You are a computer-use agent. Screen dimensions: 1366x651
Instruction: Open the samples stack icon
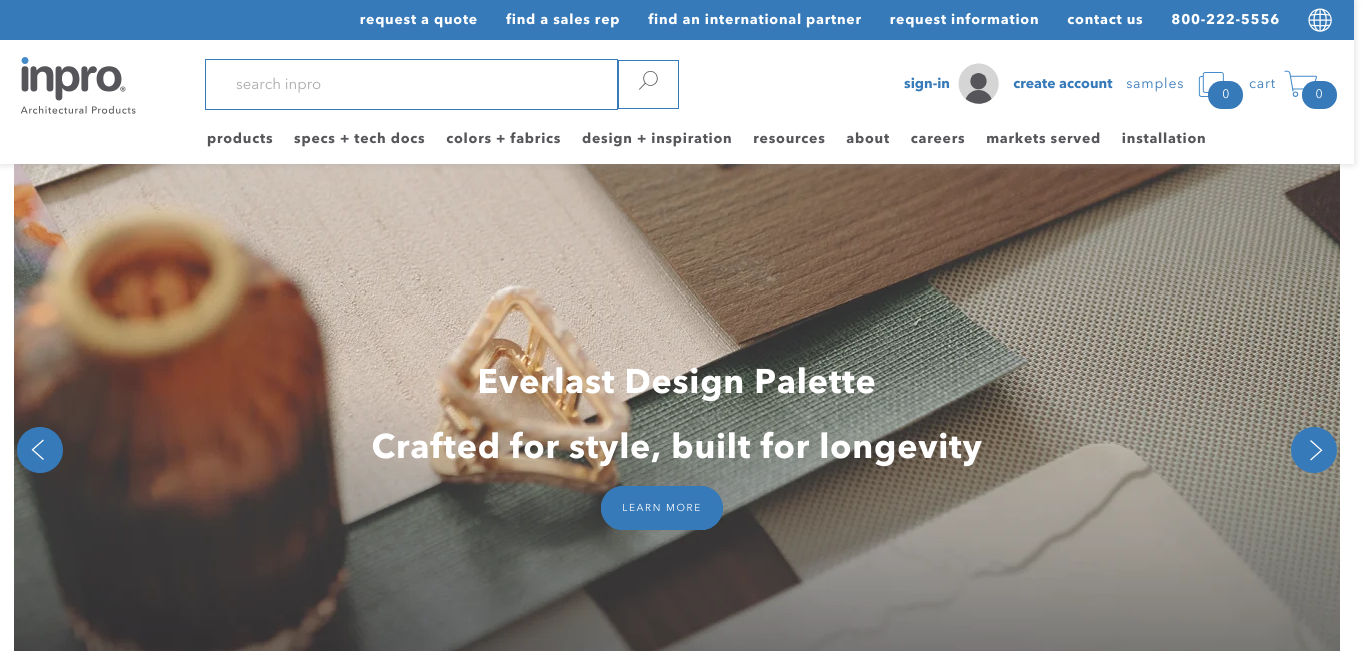point(1212,85)
